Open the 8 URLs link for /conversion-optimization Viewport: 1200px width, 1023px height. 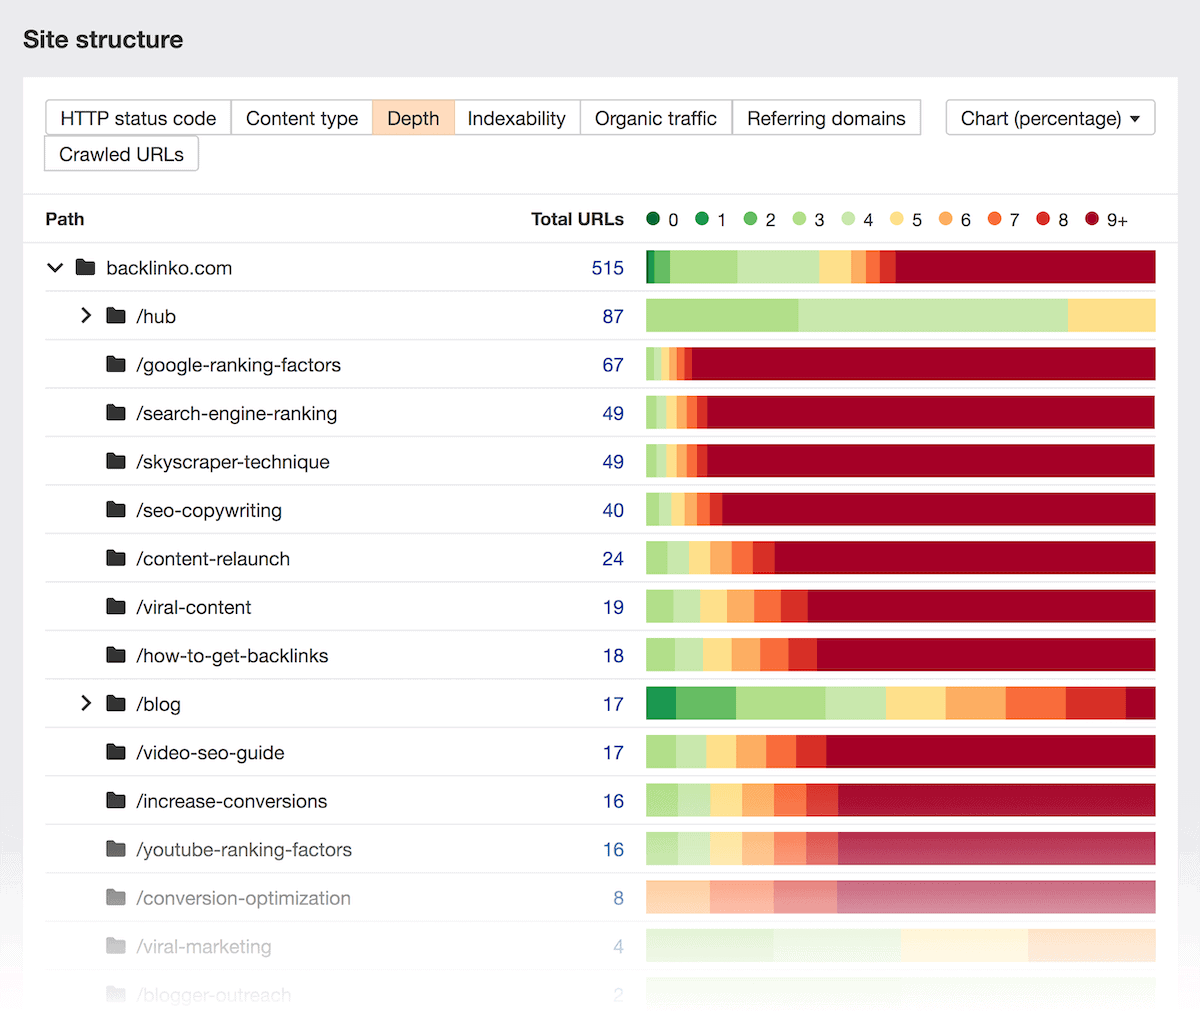(x=618, y=898)
